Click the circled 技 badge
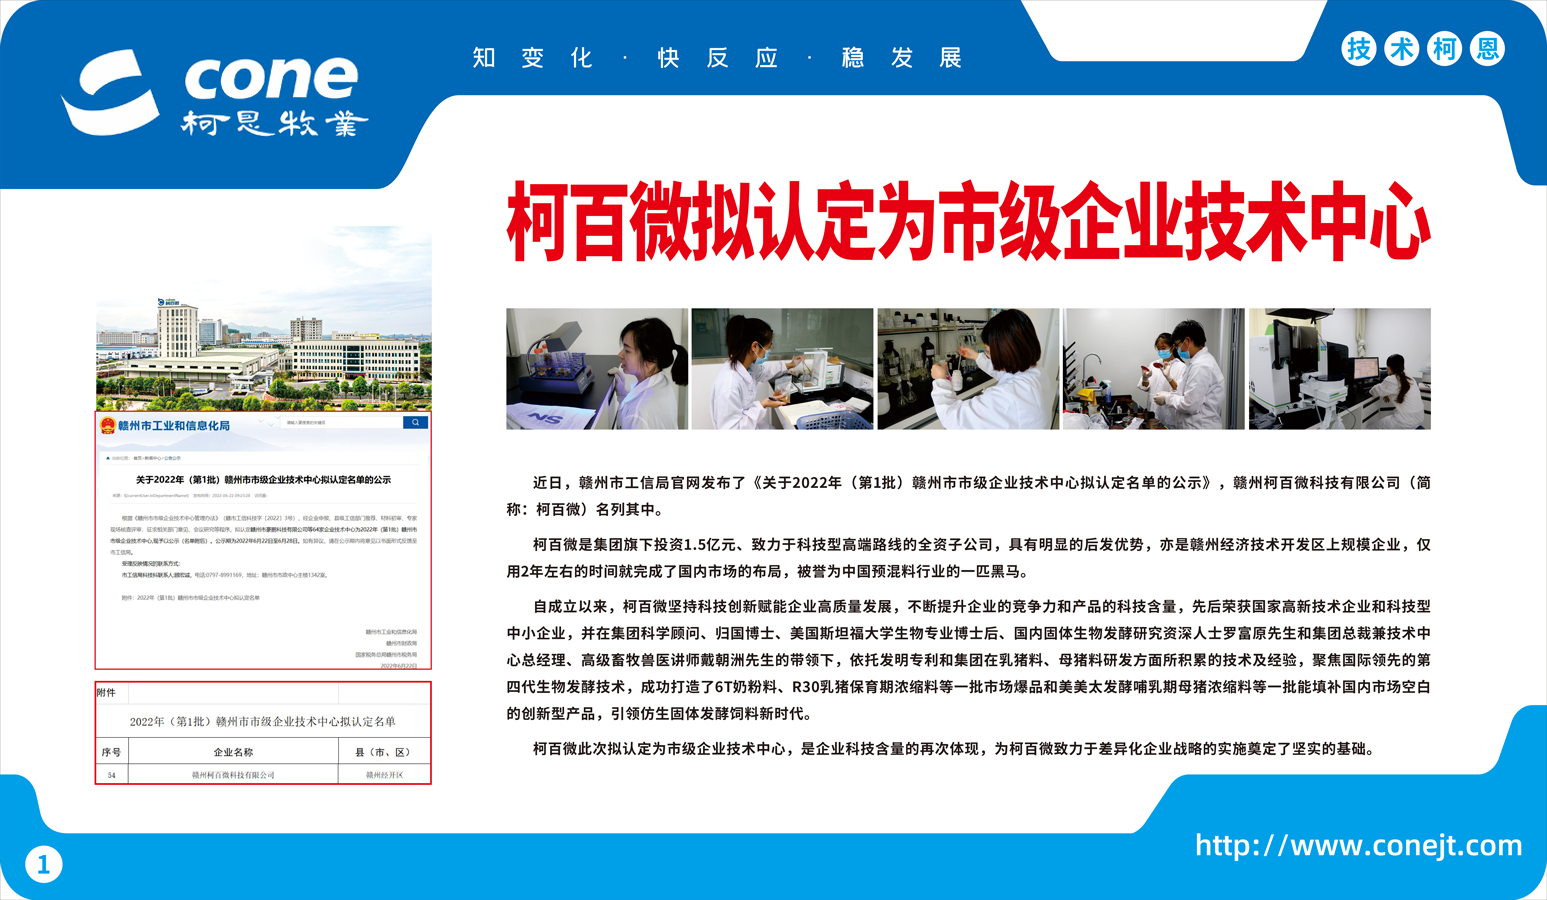The height and width of the screenshot is (900, 1547). point(1359,49)
